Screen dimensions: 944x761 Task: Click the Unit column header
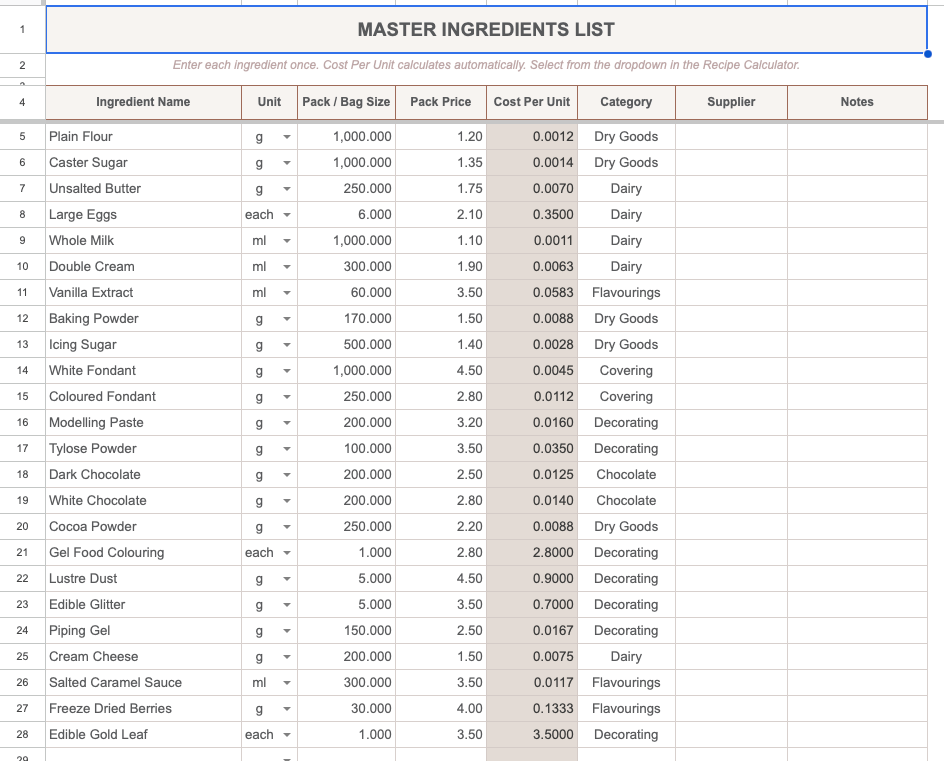click(x=269, y=102)
